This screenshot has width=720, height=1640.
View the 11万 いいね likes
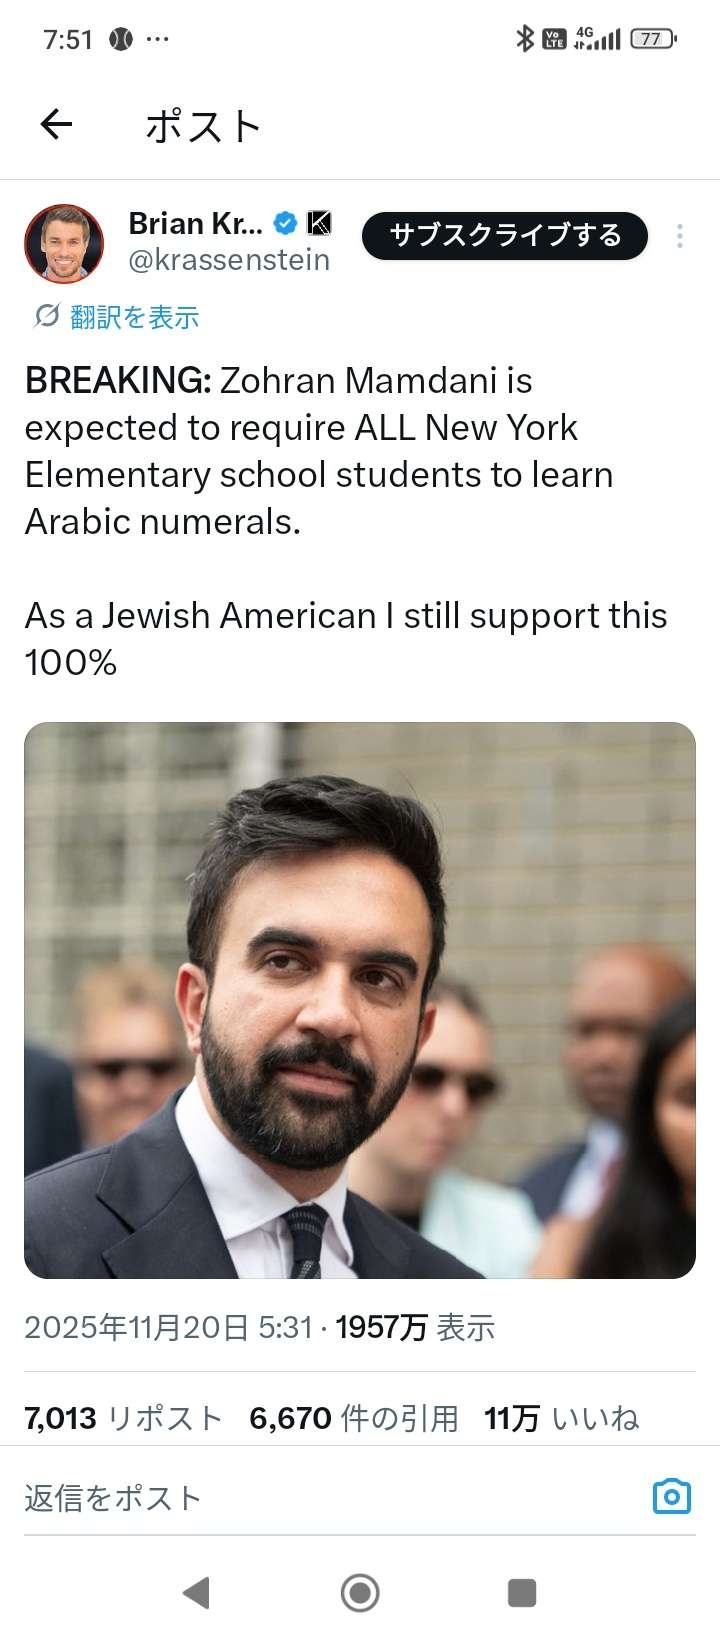point(562,1418)
